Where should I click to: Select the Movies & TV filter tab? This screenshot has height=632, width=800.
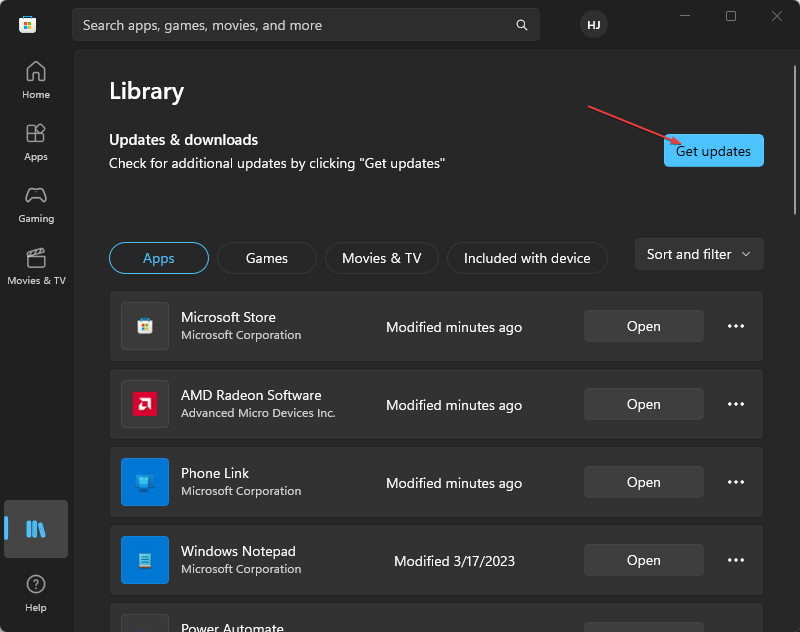pyautogui.click(x=382, y=258)
